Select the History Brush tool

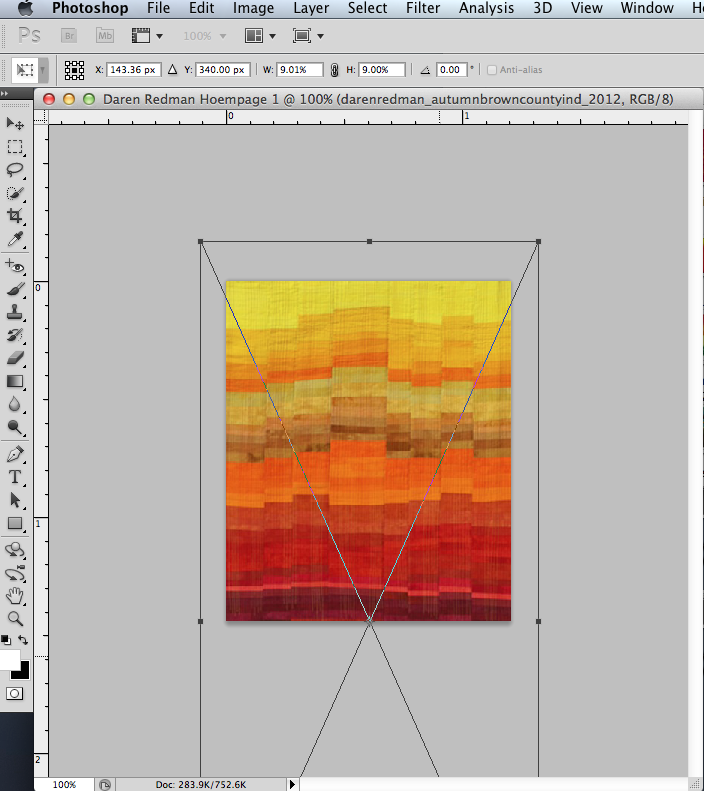15,335
